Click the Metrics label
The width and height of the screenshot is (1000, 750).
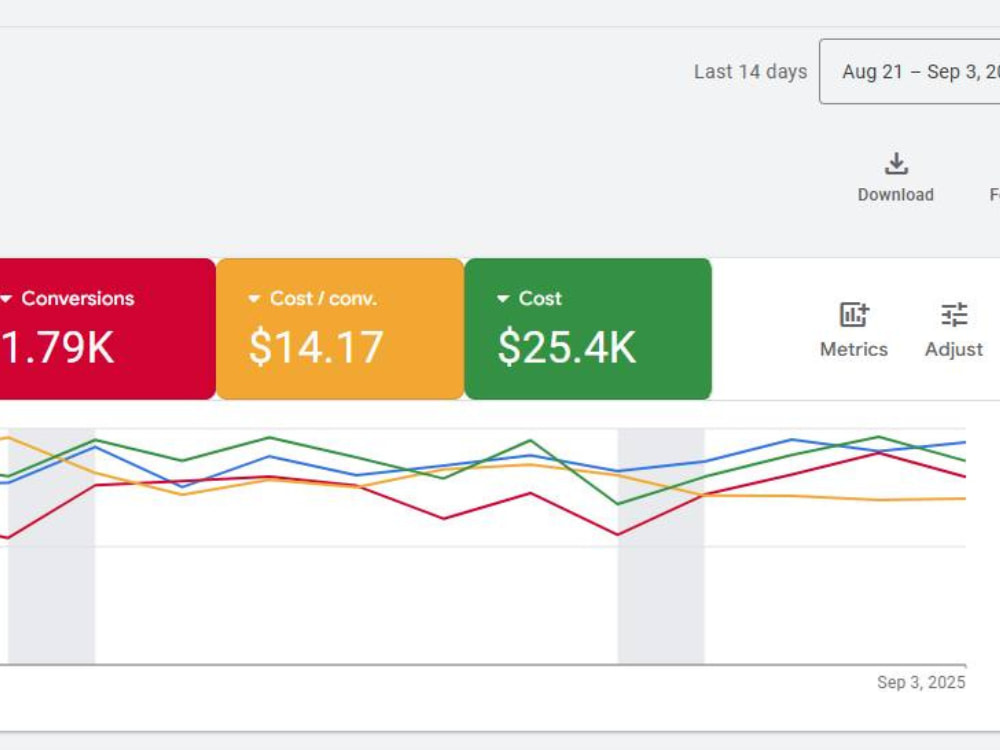(x=854, y=349)
